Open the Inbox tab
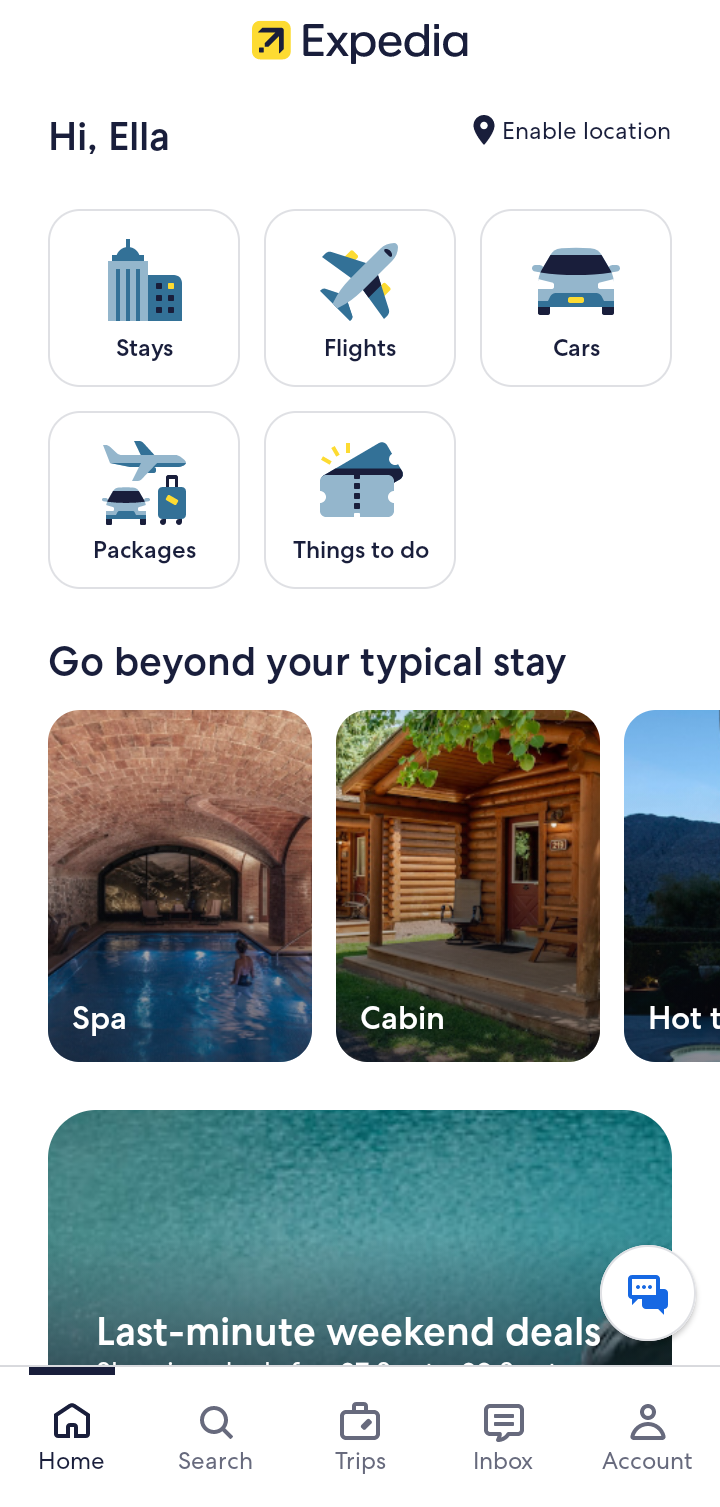720x1507 pixels. point(503,1438)
